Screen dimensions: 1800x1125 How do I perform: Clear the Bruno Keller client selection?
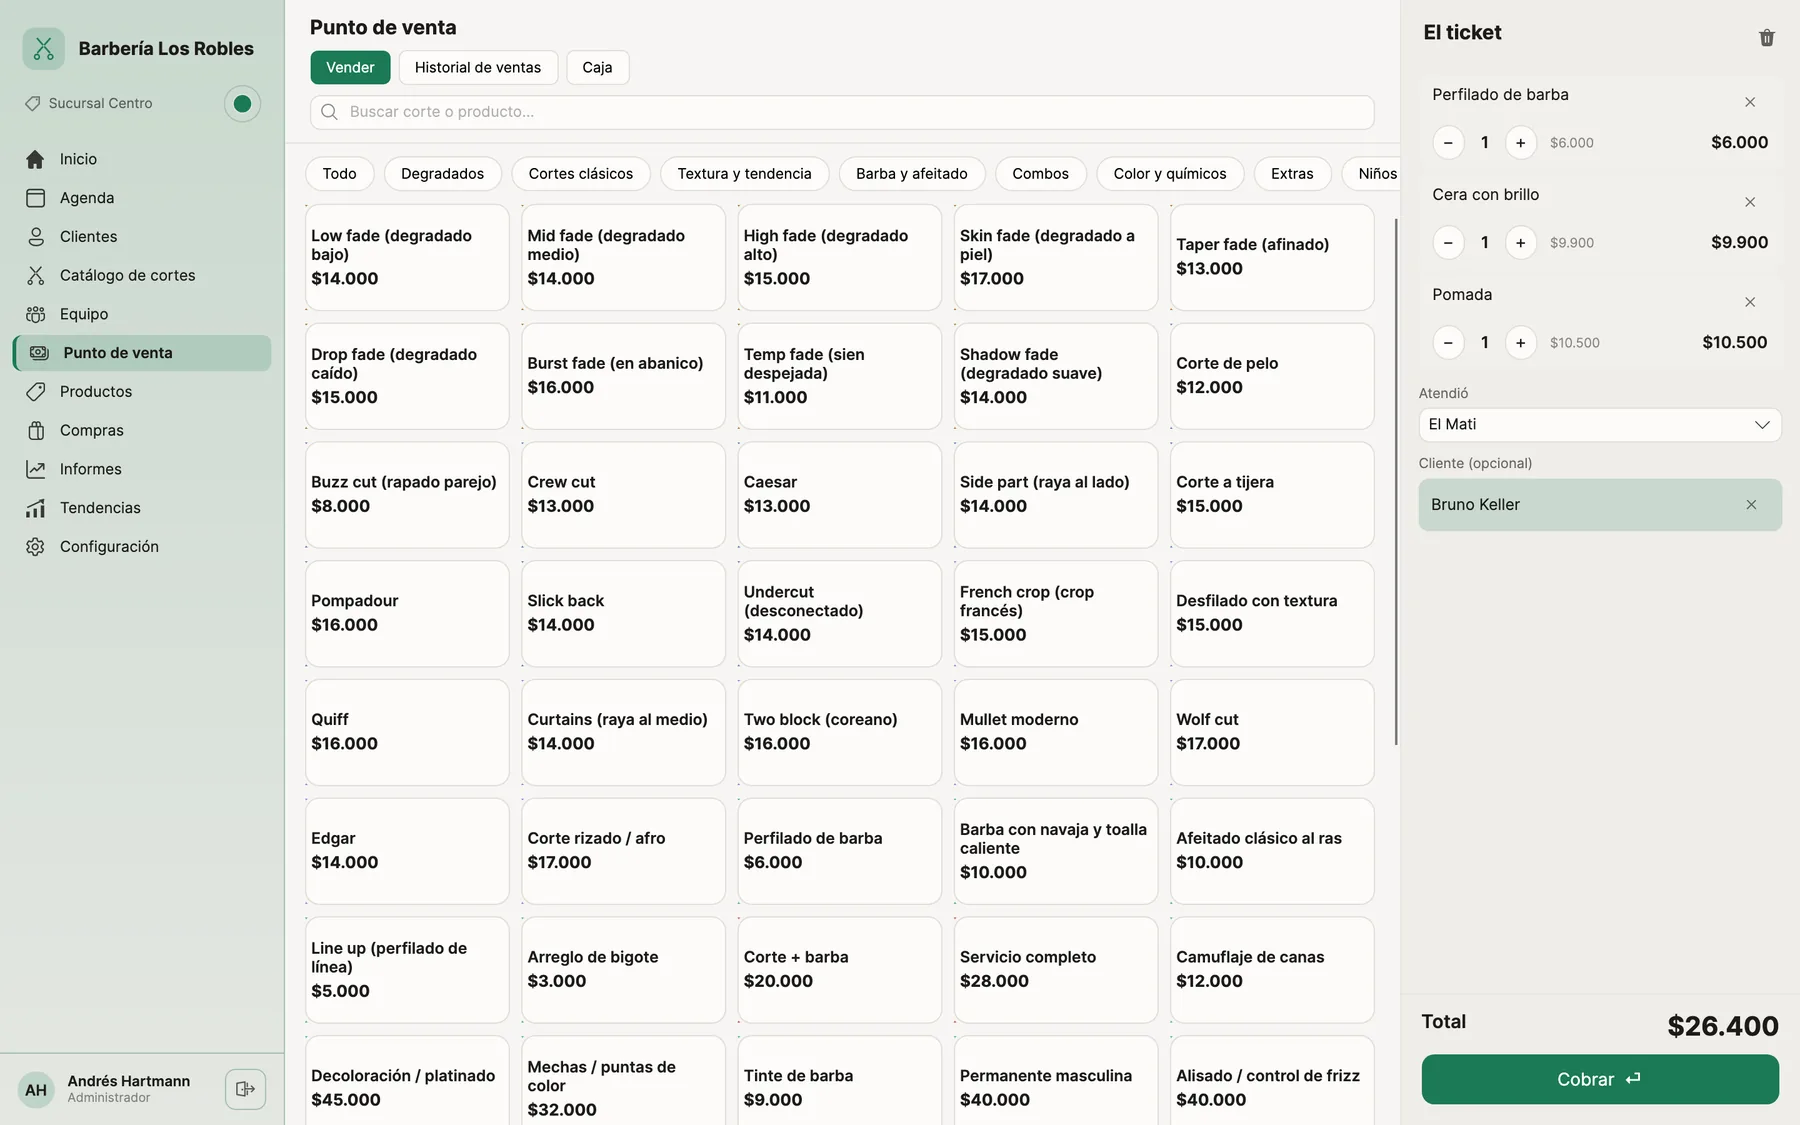tap(1751, 505)
